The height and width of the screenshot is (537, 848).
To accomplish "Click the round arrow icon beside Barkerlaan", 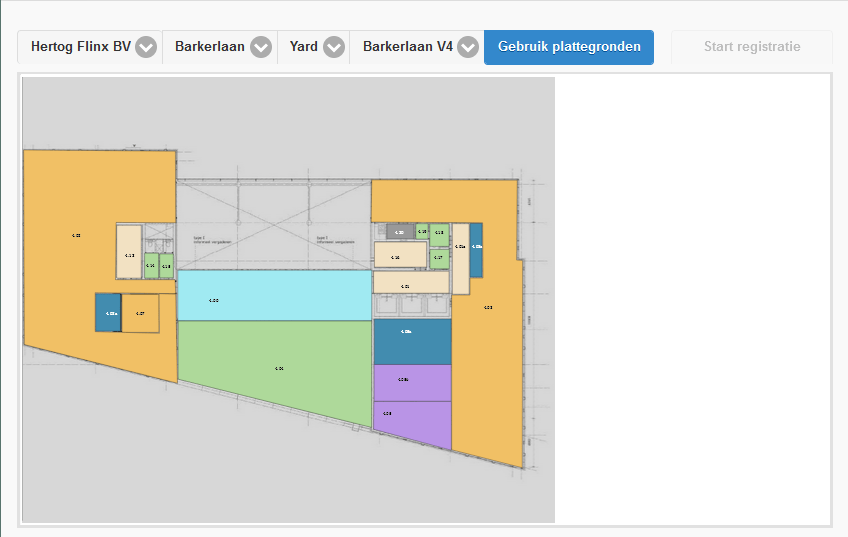I will [x=261, y=47].
